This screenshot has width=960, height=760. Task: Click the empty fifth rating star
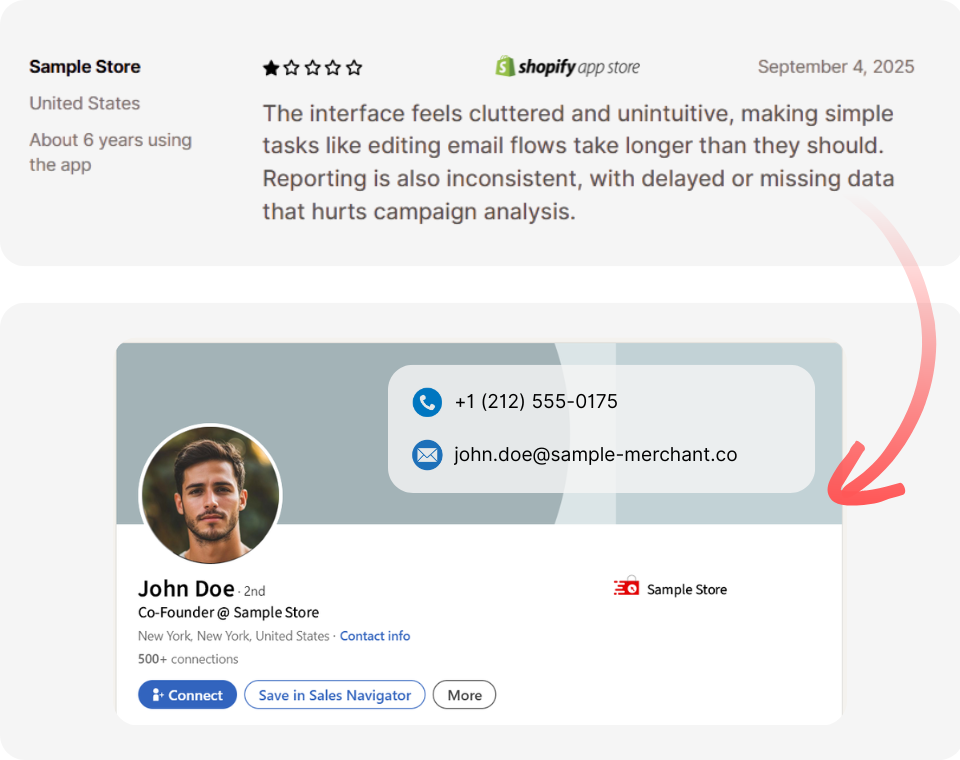point(354,67)
